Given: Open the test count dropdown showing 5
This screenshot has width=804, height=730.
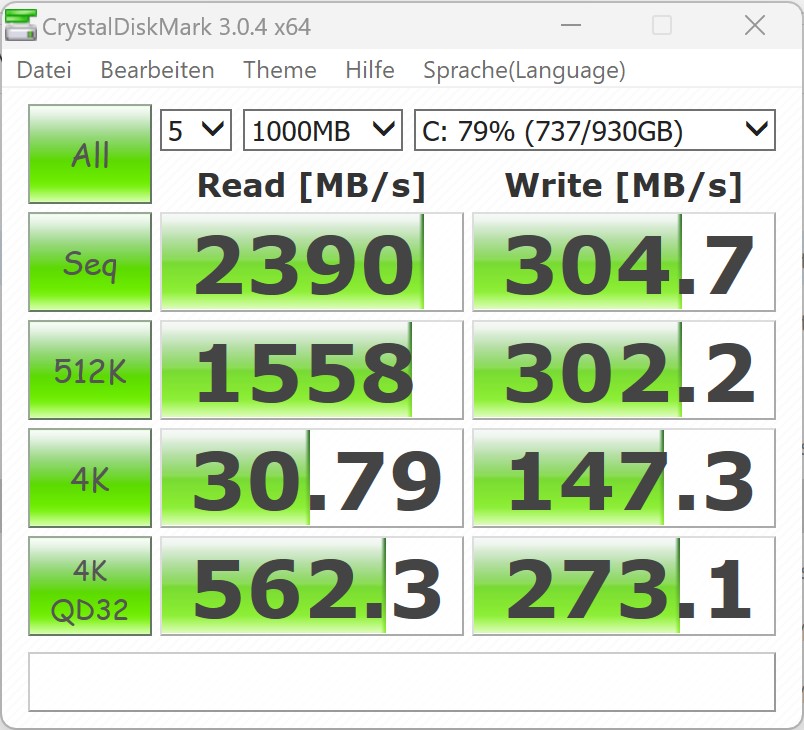Looking at the screenshot, I should [x=196, y=130].
